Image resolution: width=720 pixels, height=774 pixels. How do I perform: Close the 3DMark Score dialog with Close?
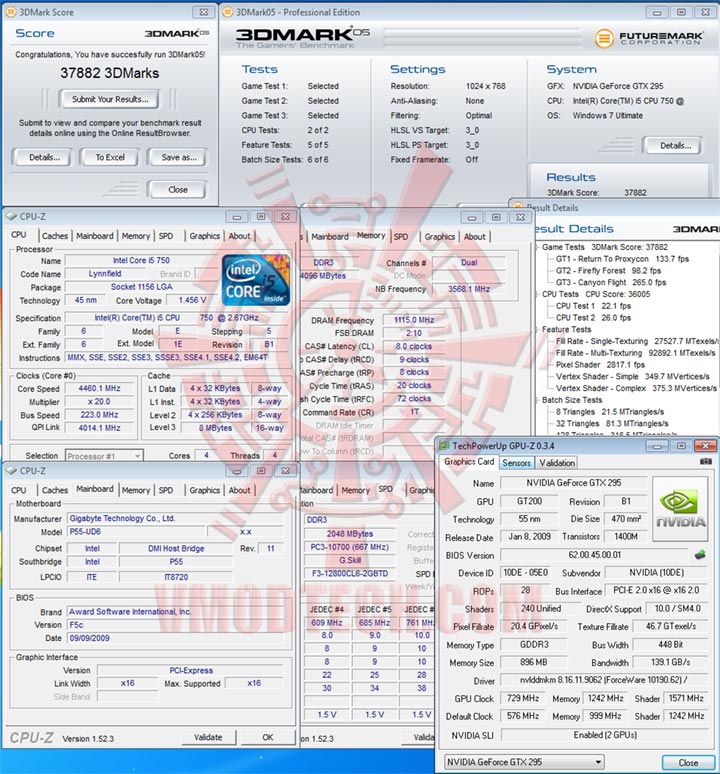pos(178,190)
